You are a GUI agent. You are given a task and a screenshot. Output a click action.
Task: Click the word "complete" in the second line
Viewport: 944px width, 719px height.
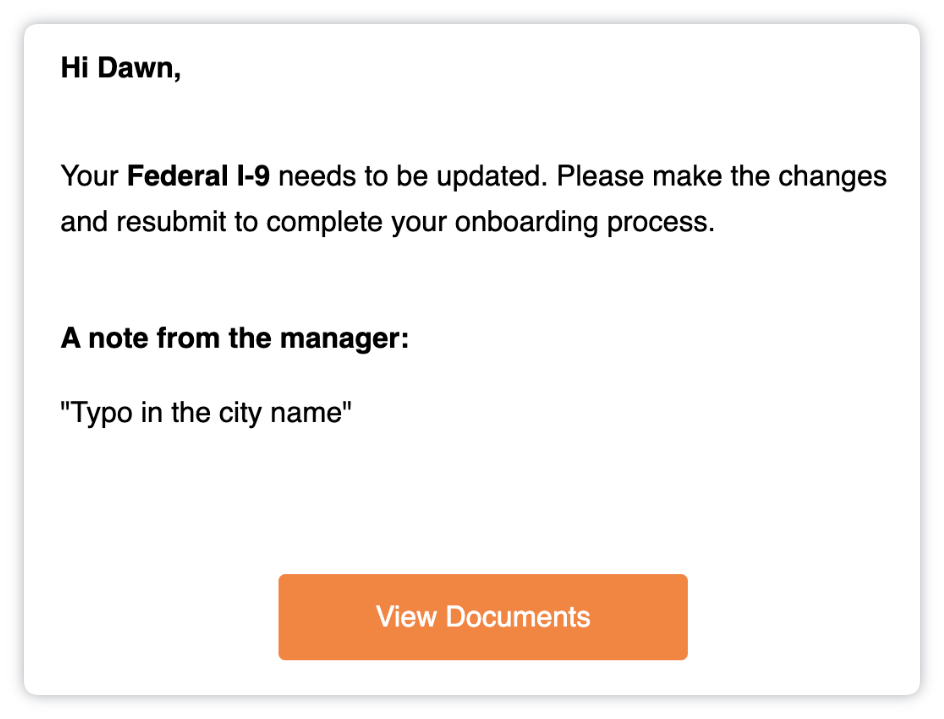click(x=324, y=223)
